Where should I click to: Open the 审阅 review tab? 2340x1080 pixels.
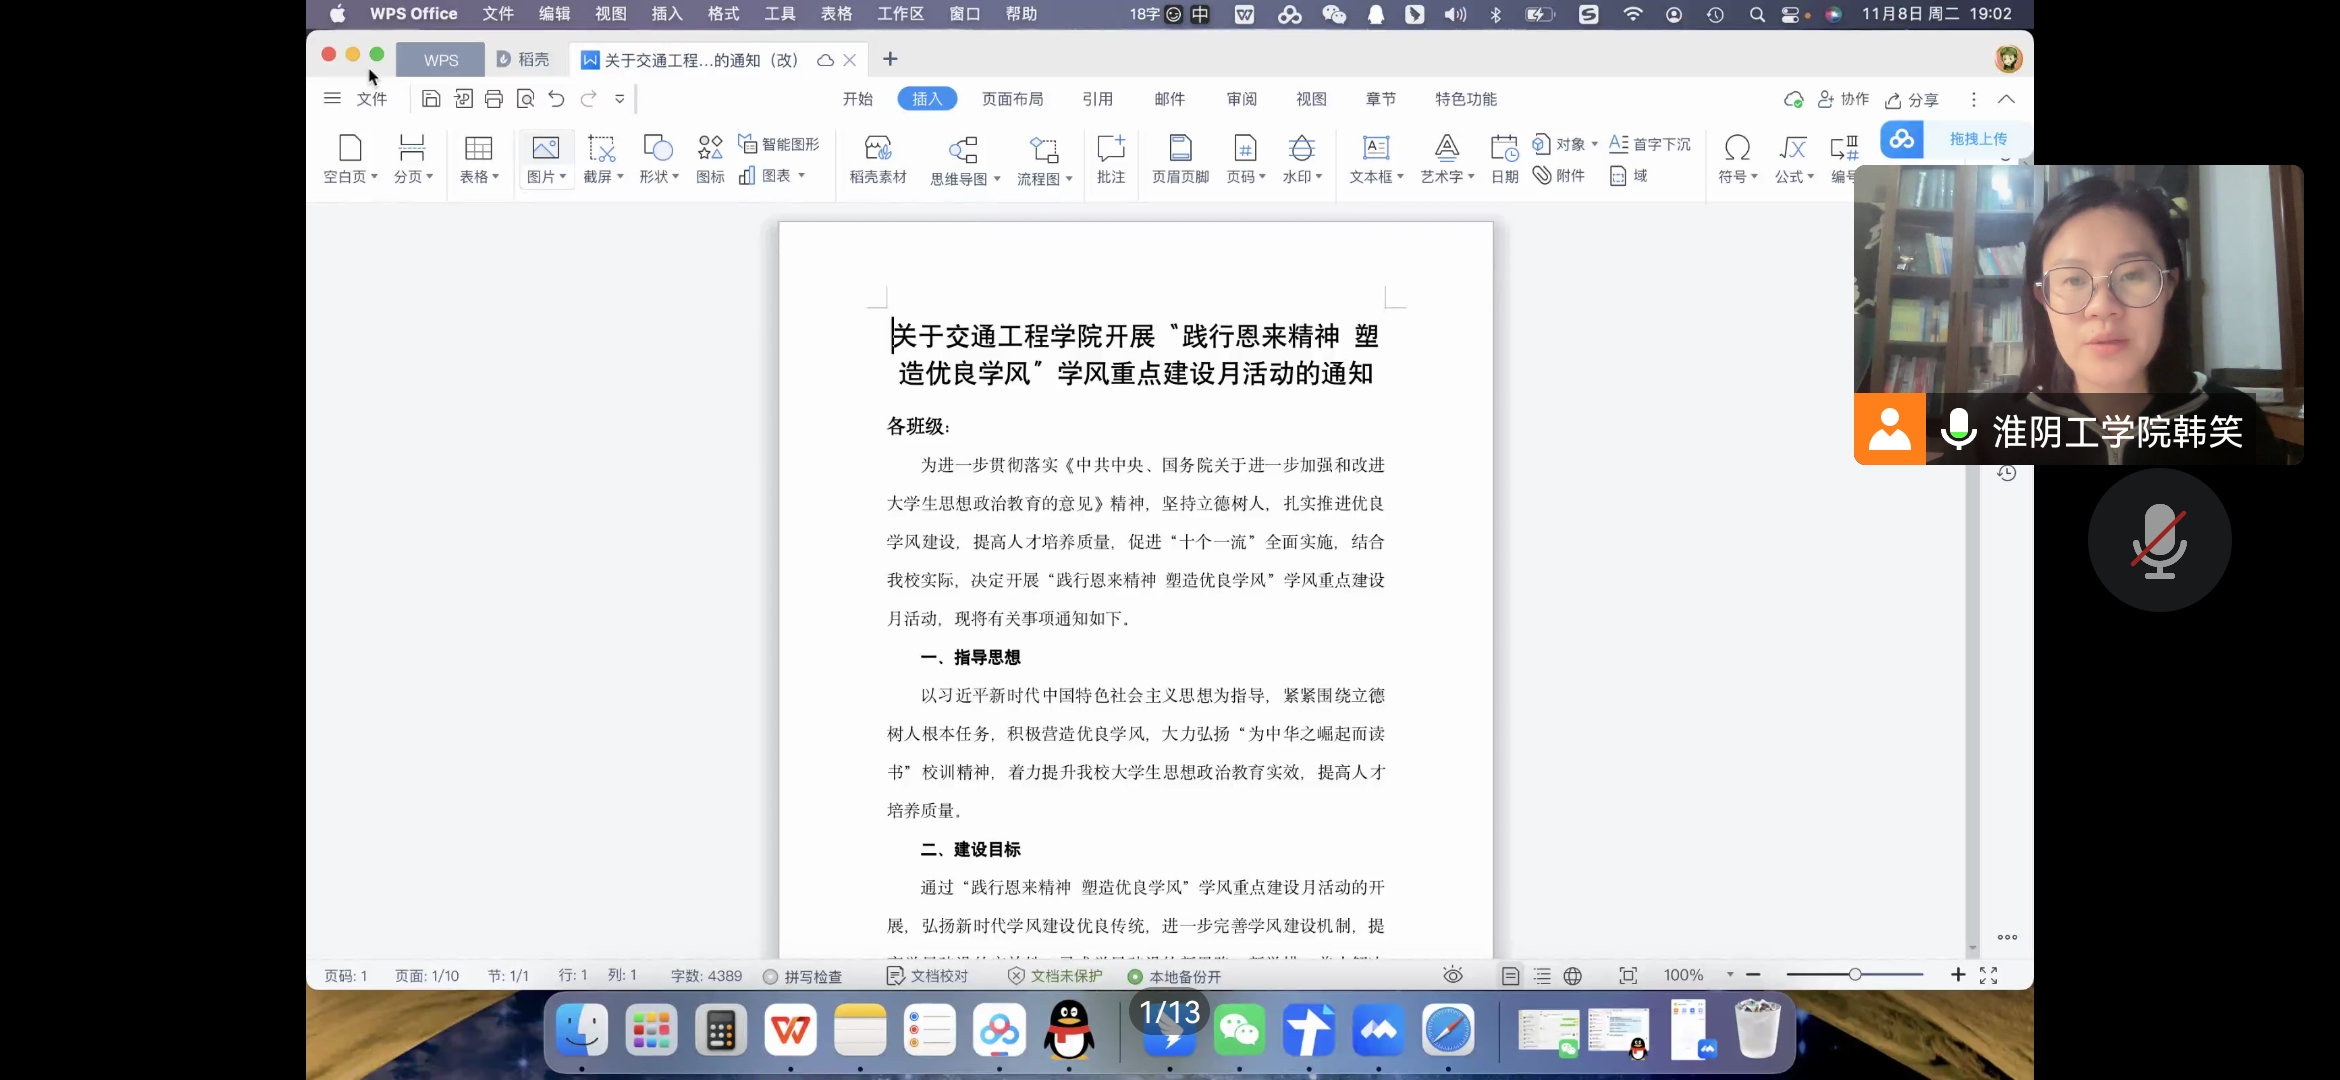(1242, 99)
